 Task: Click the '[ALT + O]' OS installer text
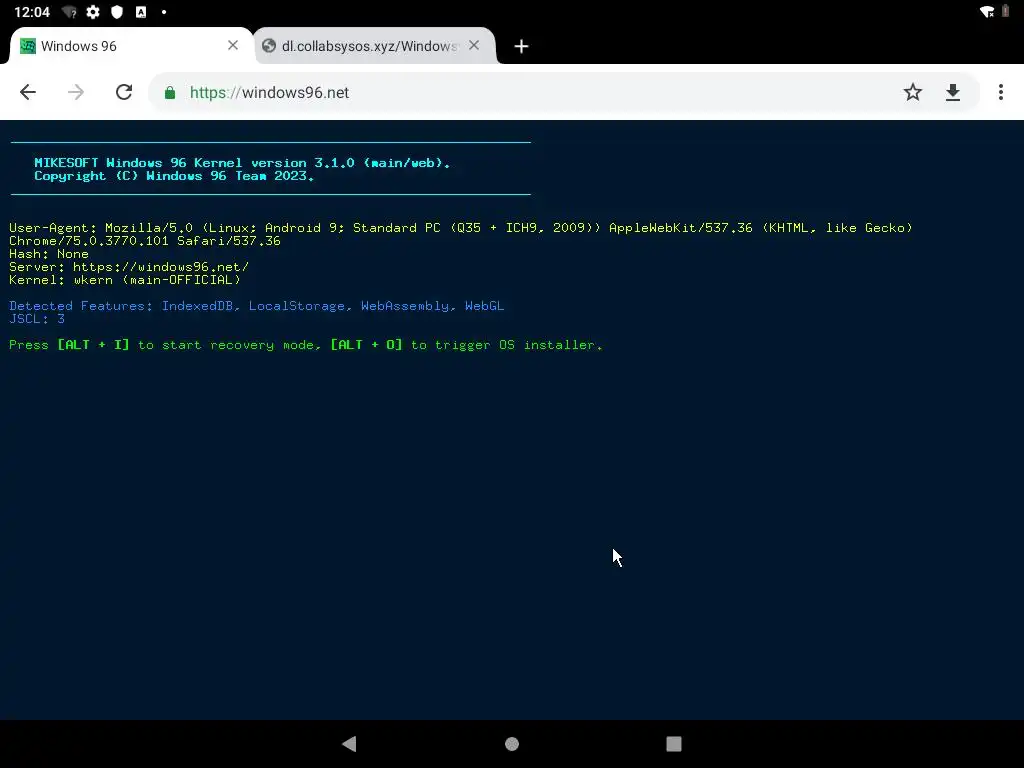coord(366,345)
